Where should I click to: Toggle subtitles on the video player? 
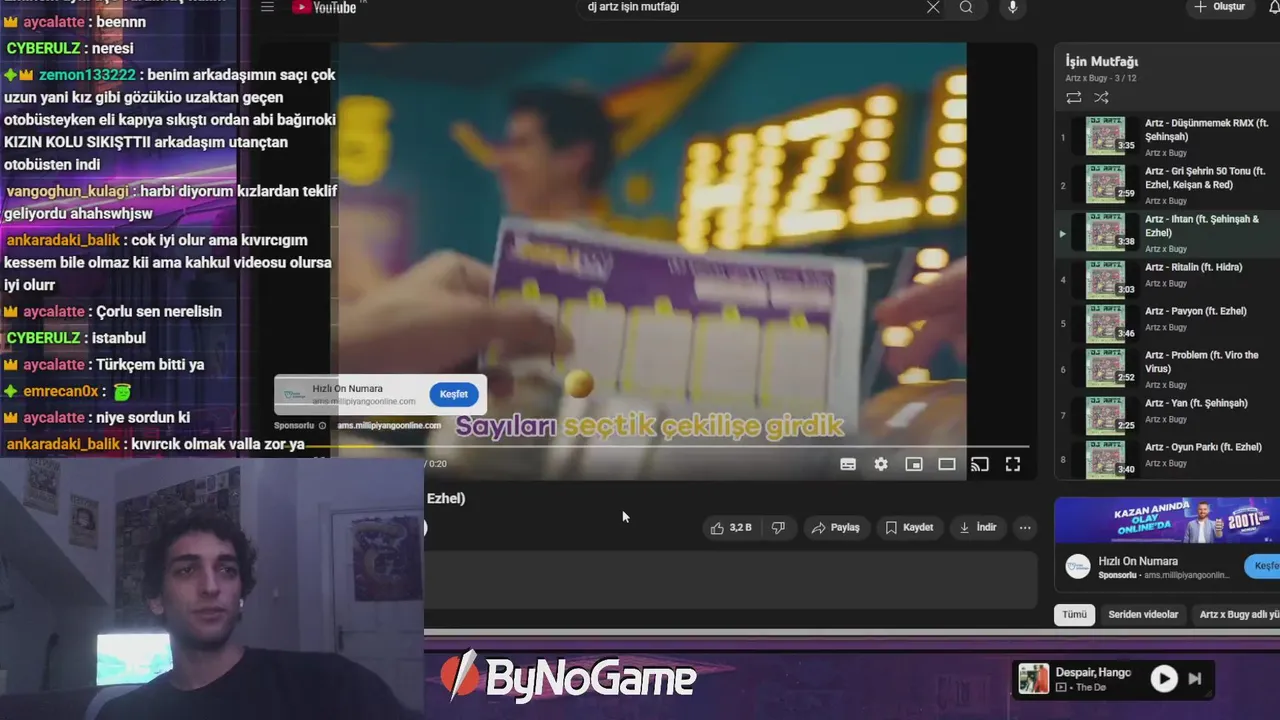(x=848, y=464)
